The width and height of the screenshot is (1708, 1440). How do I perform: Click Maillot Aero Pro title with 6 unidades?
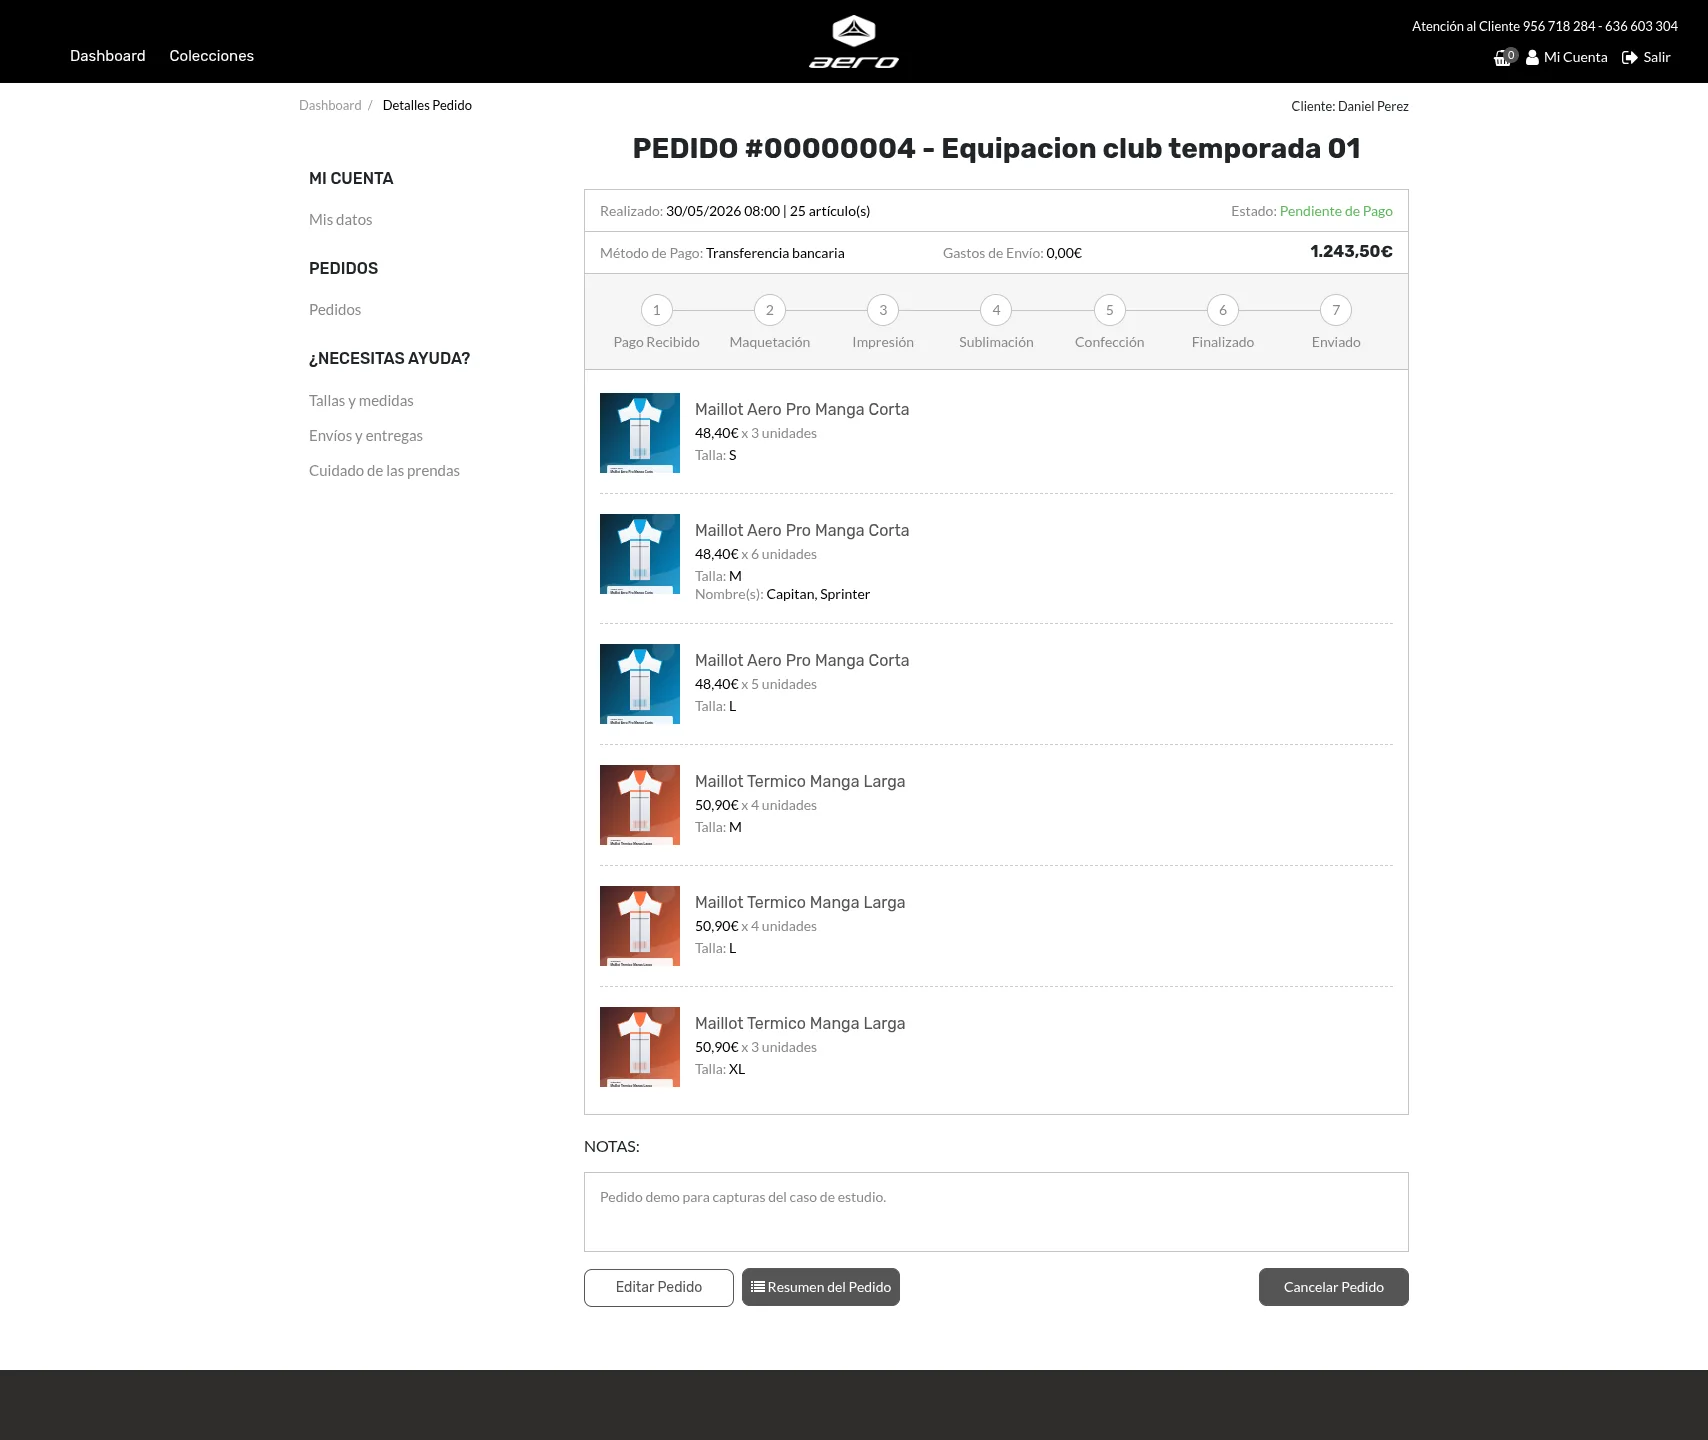802,530
